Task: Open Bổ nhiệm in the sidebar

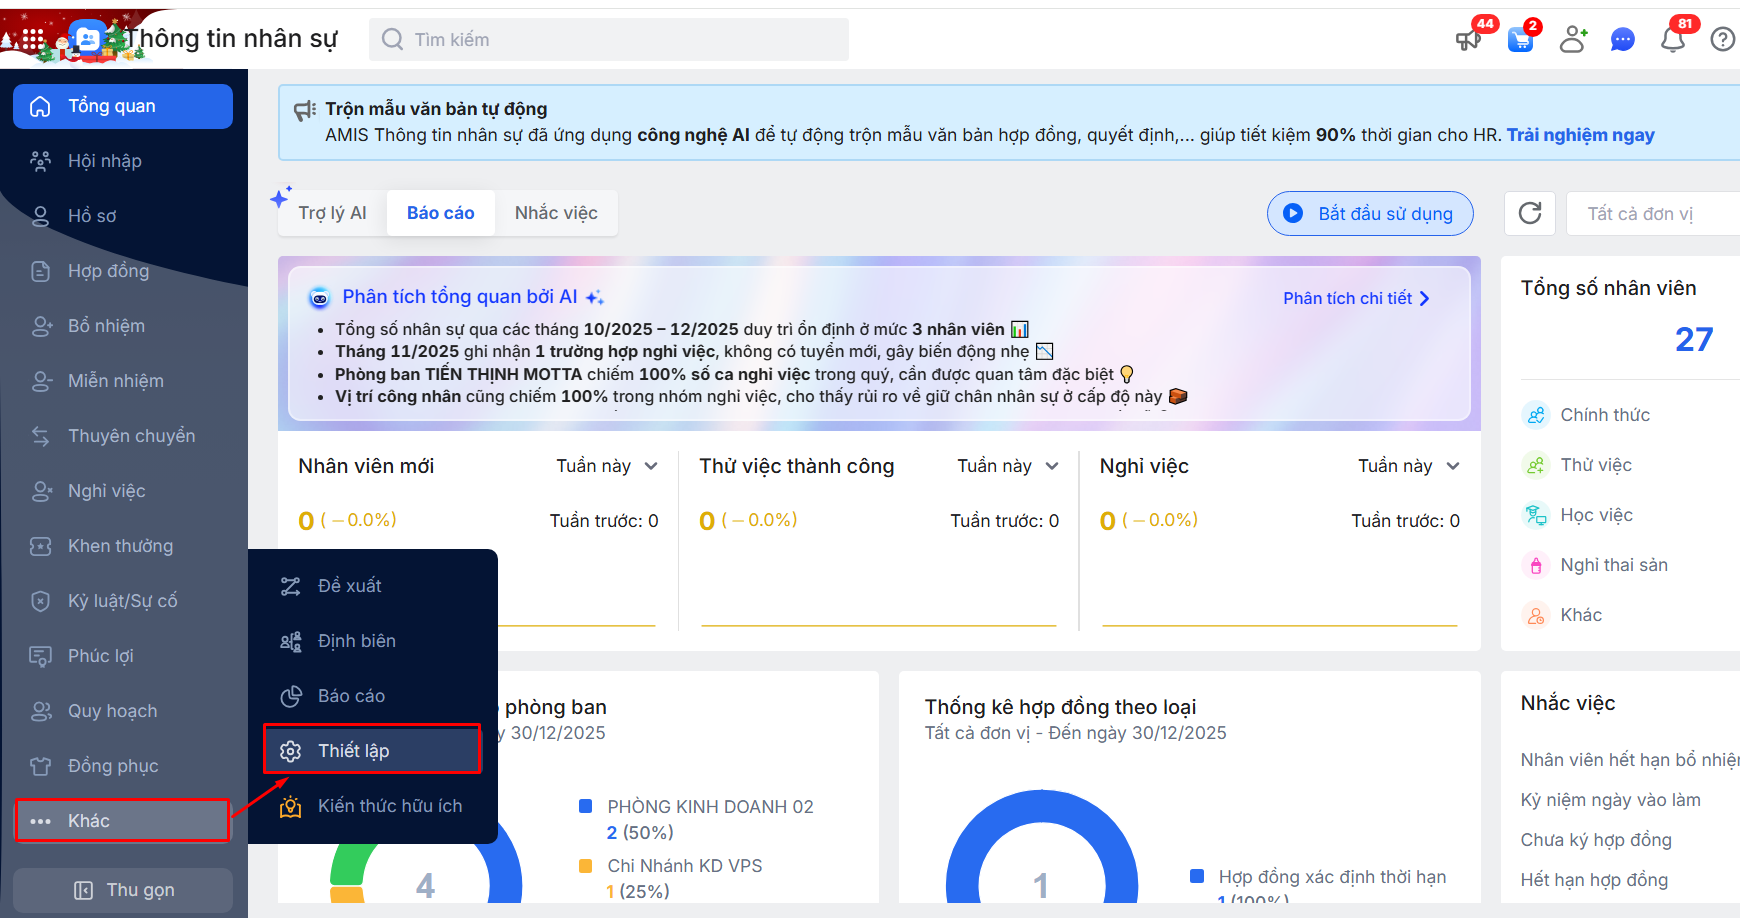Action: (x=123, y=326)
